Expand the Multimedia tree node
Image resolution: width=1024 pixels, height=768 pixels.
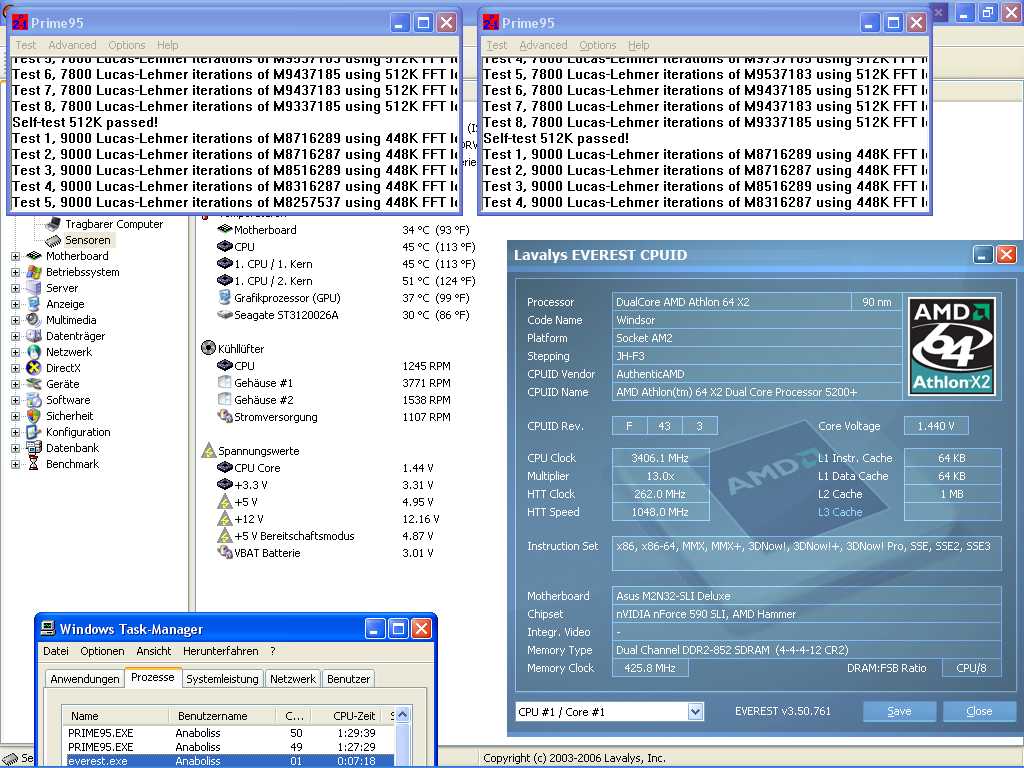coord(16,321)
